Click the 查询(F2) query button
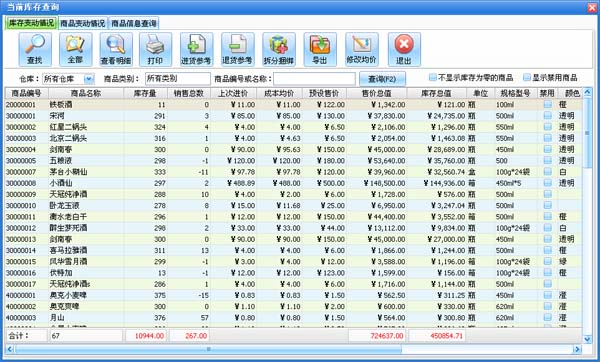 [382, 79]
